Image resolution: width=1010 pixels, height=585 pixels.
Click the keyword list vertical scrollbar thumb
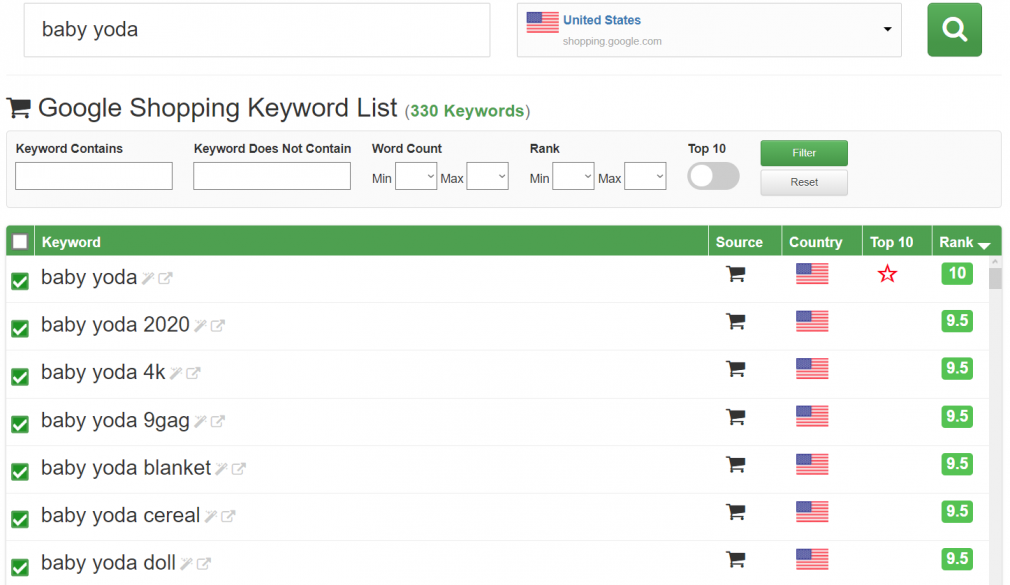pyautogui.click(x=995, y=278)
